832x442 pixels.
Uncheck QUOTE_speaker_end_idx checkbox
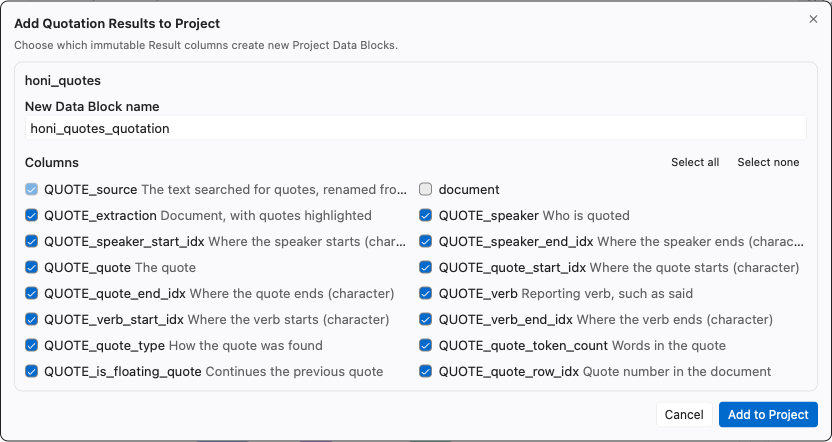[426, 241]
